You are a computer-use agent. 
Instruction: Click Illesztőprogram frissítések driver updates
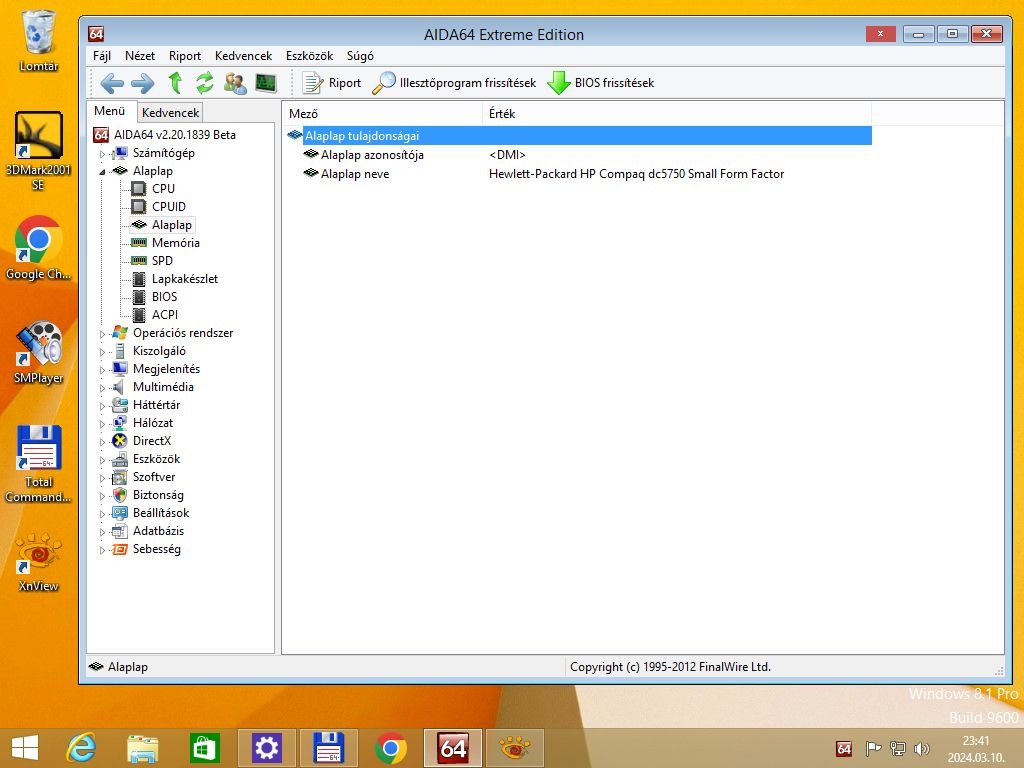point(454,83)
